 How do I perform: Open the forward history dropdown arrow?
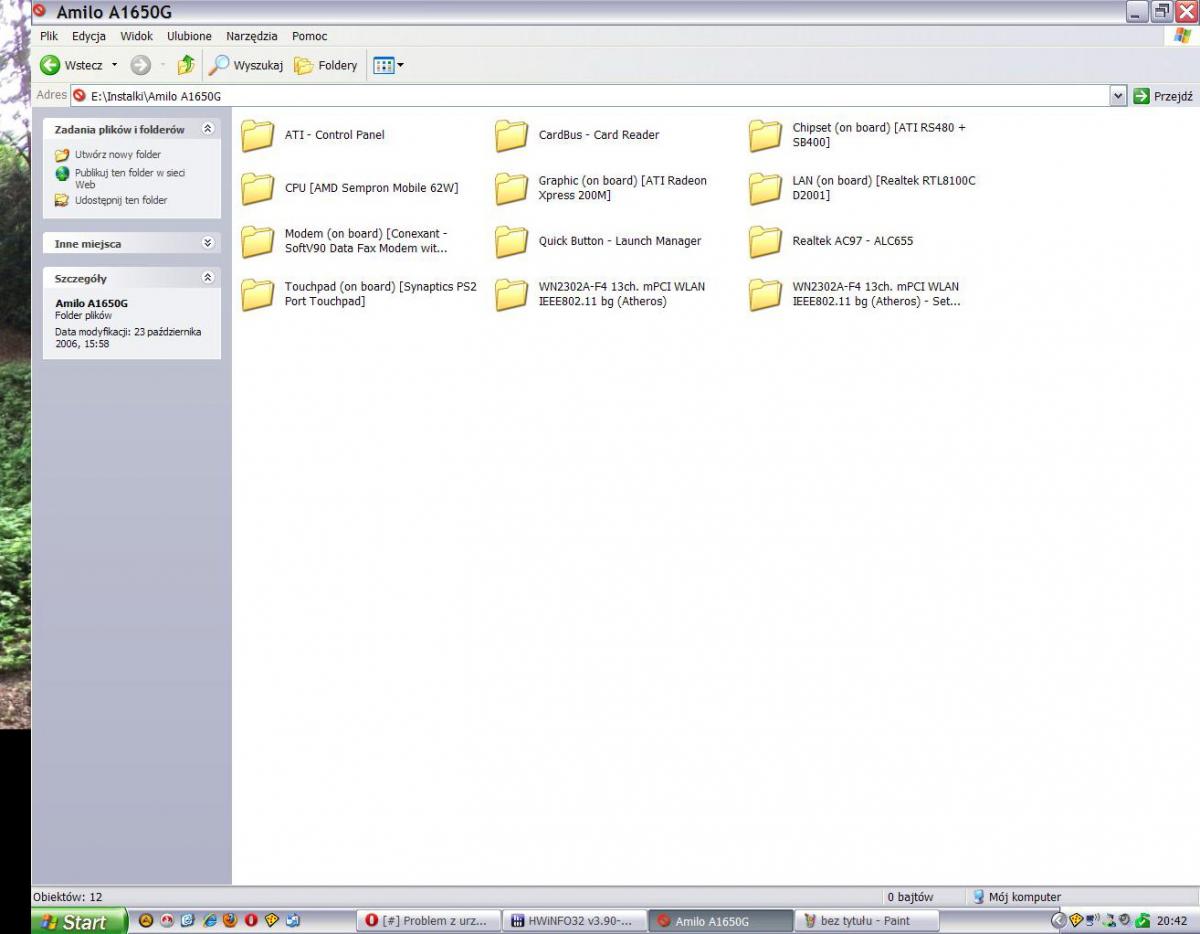coord(162,65)
